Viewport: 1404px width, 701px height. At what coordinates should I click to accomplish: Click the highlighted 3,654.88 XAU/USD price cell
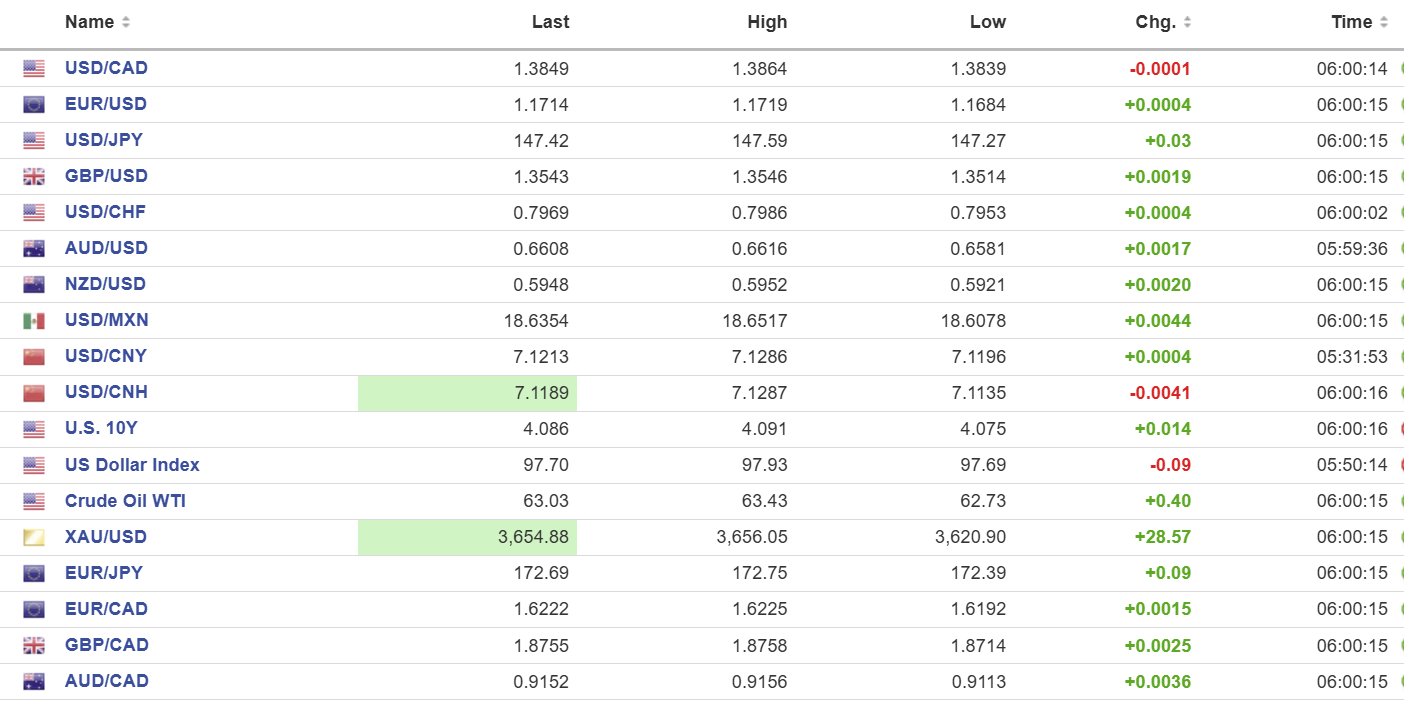click(x=467, y=537)
